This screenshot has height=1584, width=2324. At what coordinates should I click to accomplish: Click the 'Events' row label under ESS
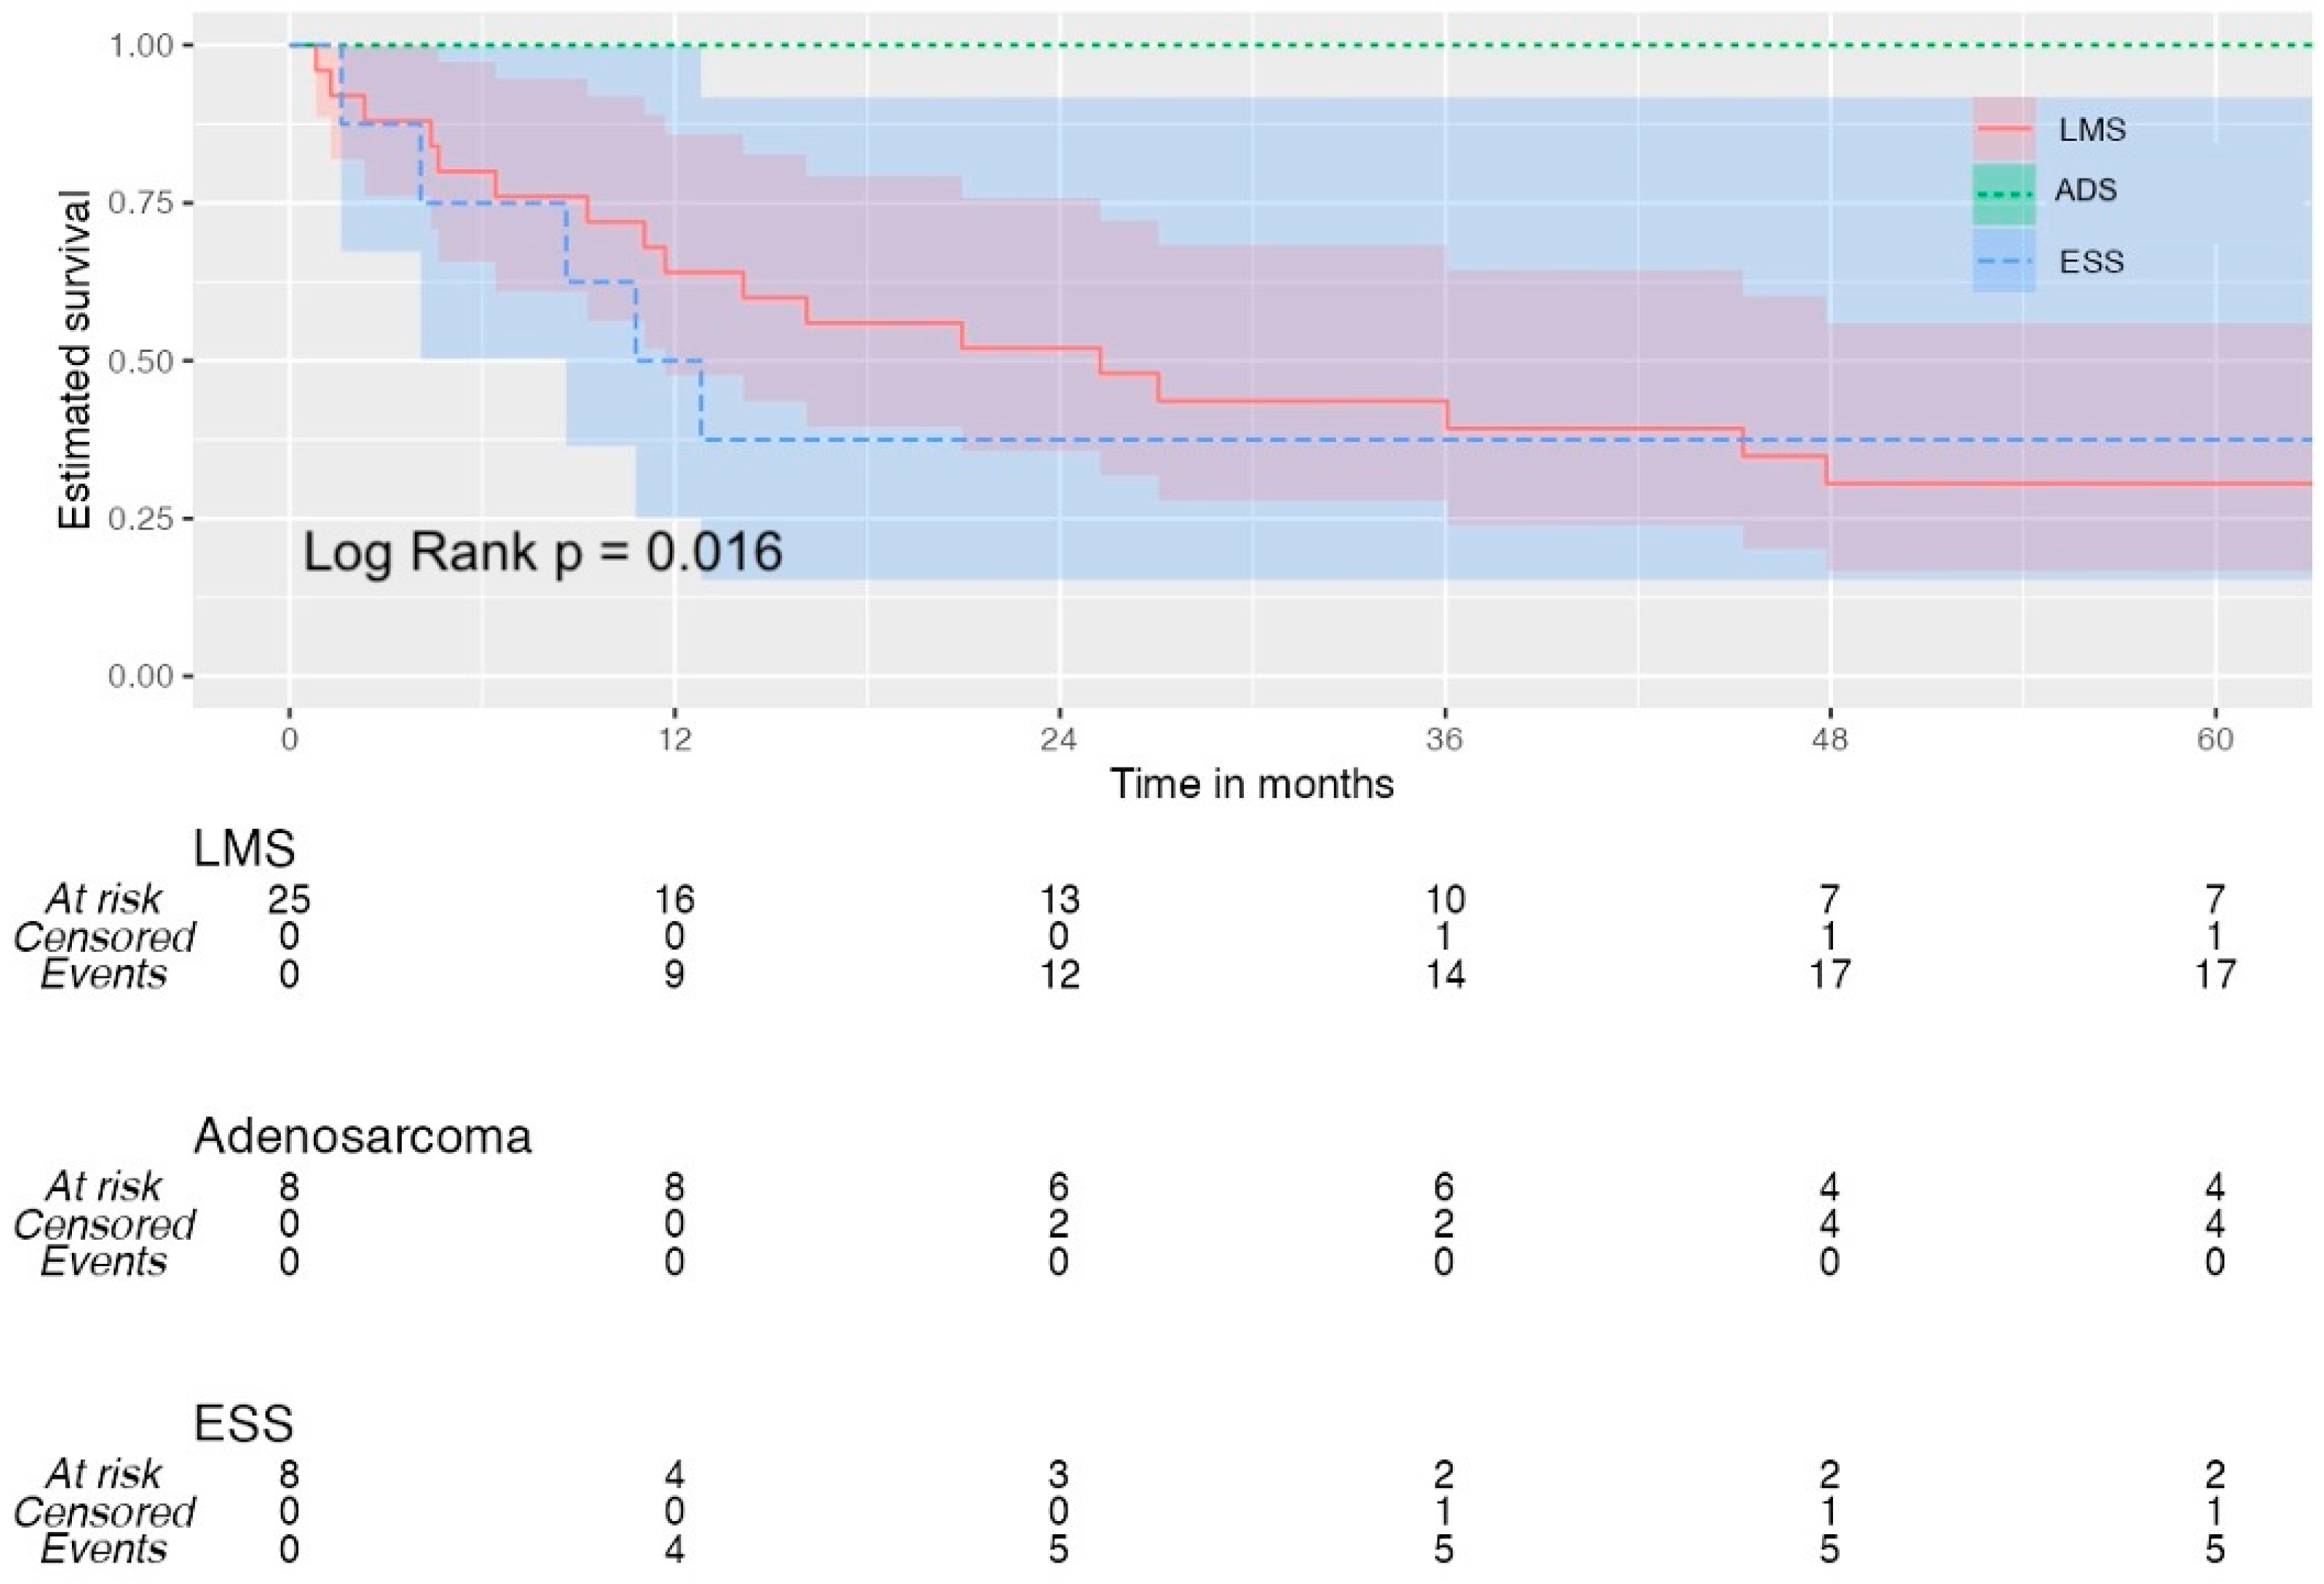click(x=104, y=1549)
